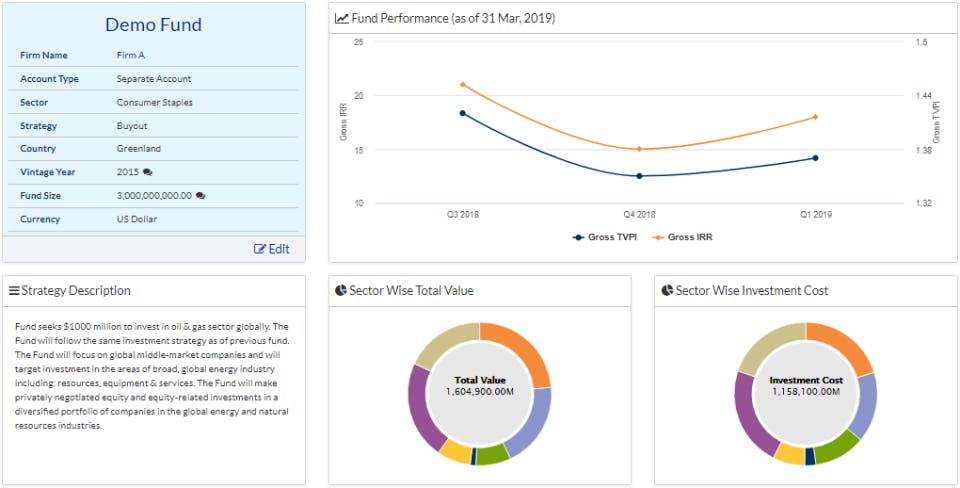
Task: Click the Gross IRR data point at Q1 2019
Action: 815,117
